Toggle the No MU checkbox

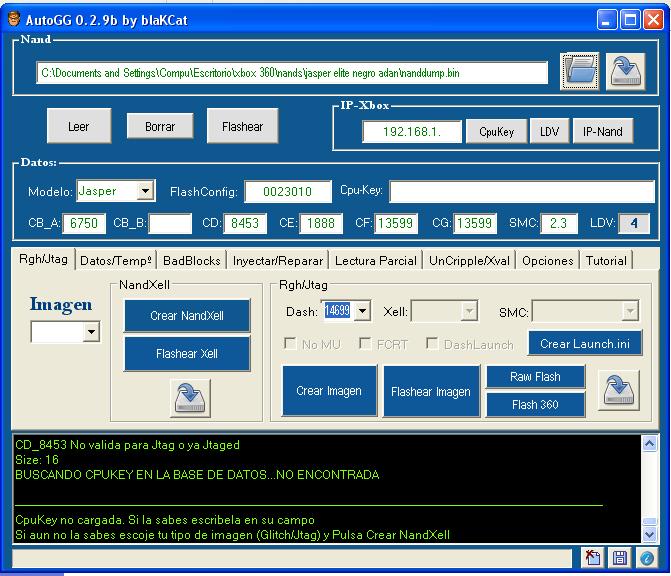[x=290, y=343]
